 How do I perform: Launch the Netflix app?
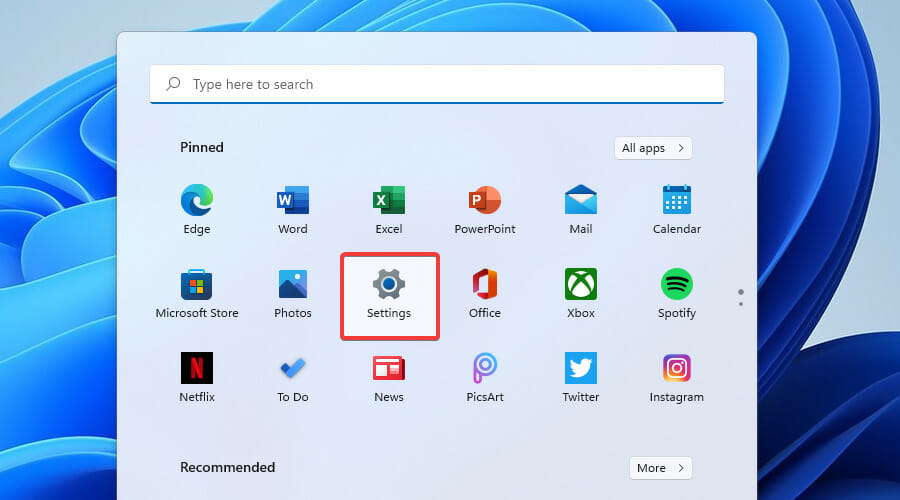[197, 368]
